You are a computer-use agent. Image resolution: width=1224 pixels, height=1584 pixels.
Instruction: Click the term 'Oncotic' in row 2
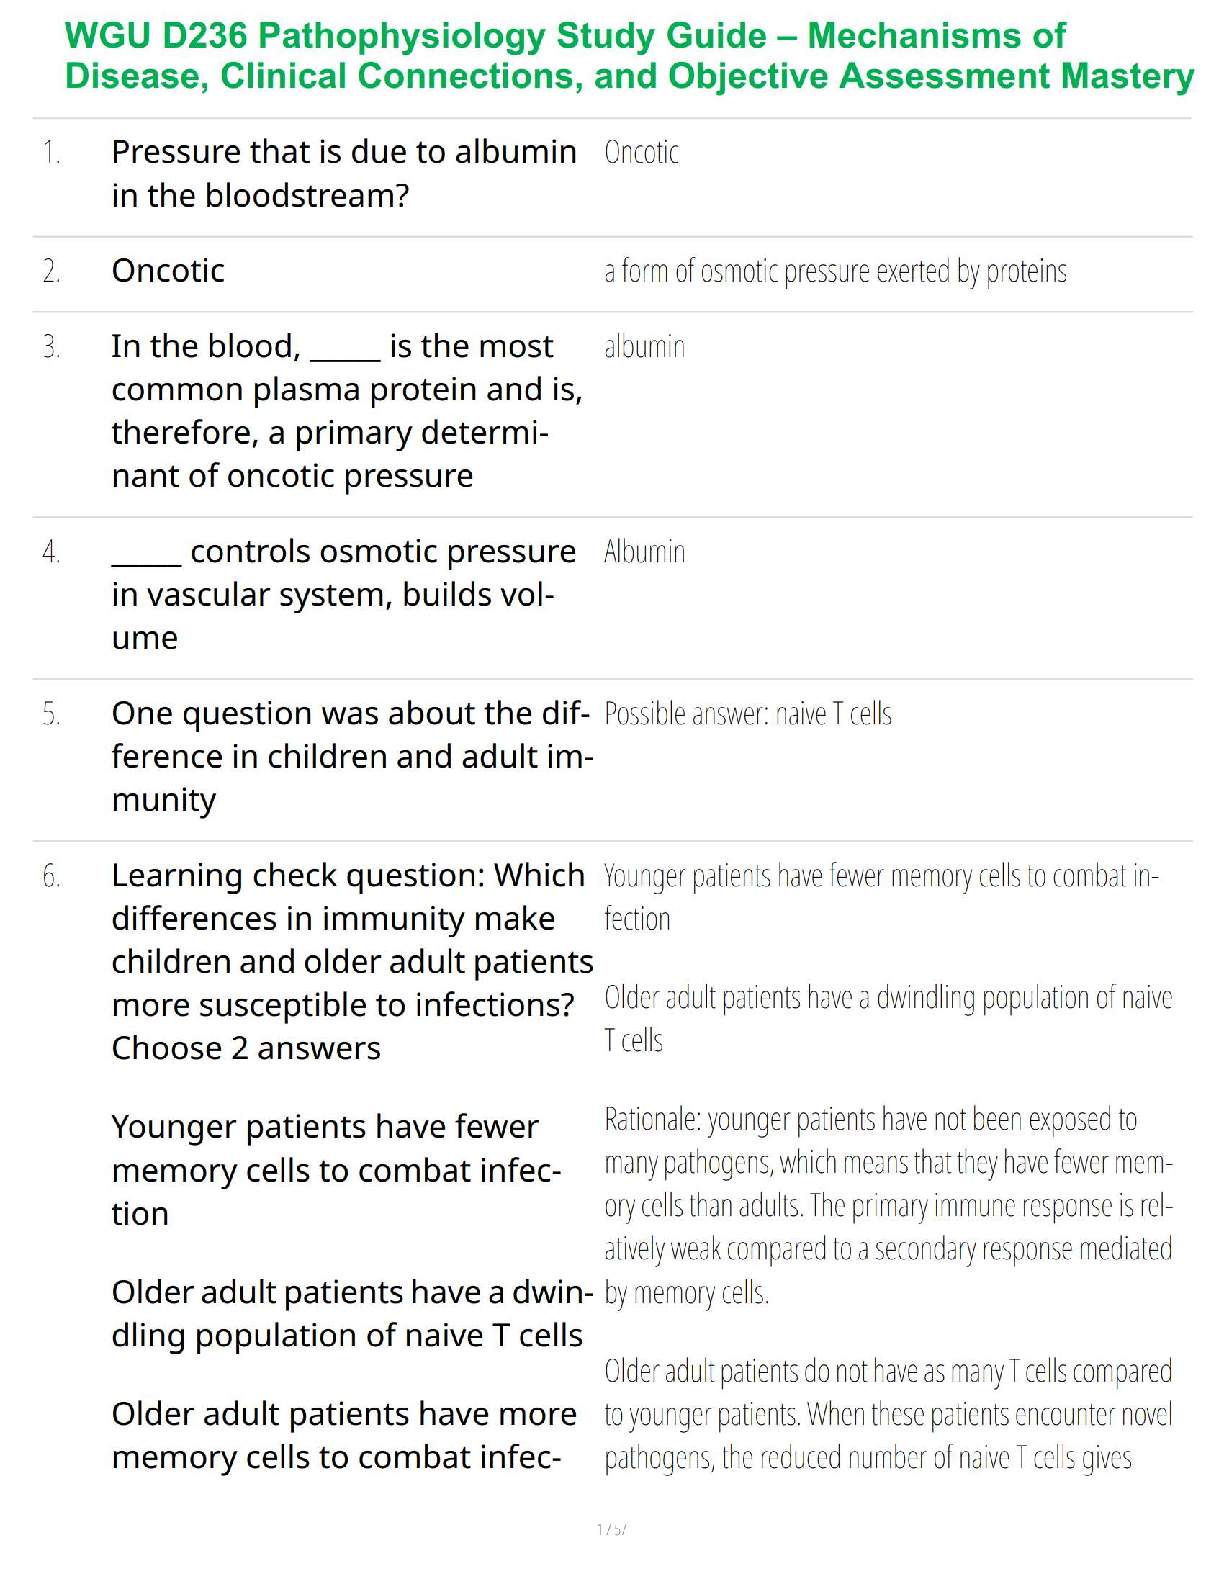coord(168,271)
